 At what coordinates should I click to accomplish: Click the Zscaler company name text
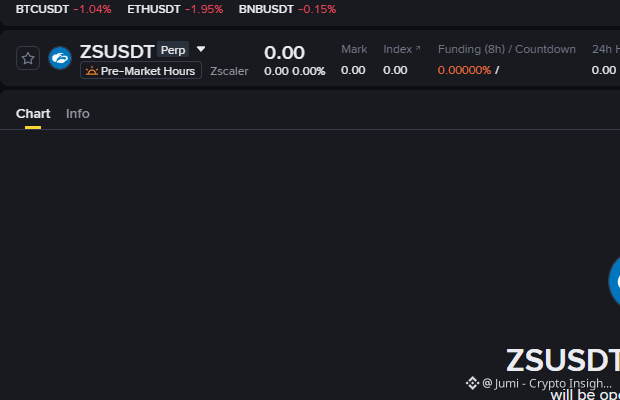click(x=229, y=71)
